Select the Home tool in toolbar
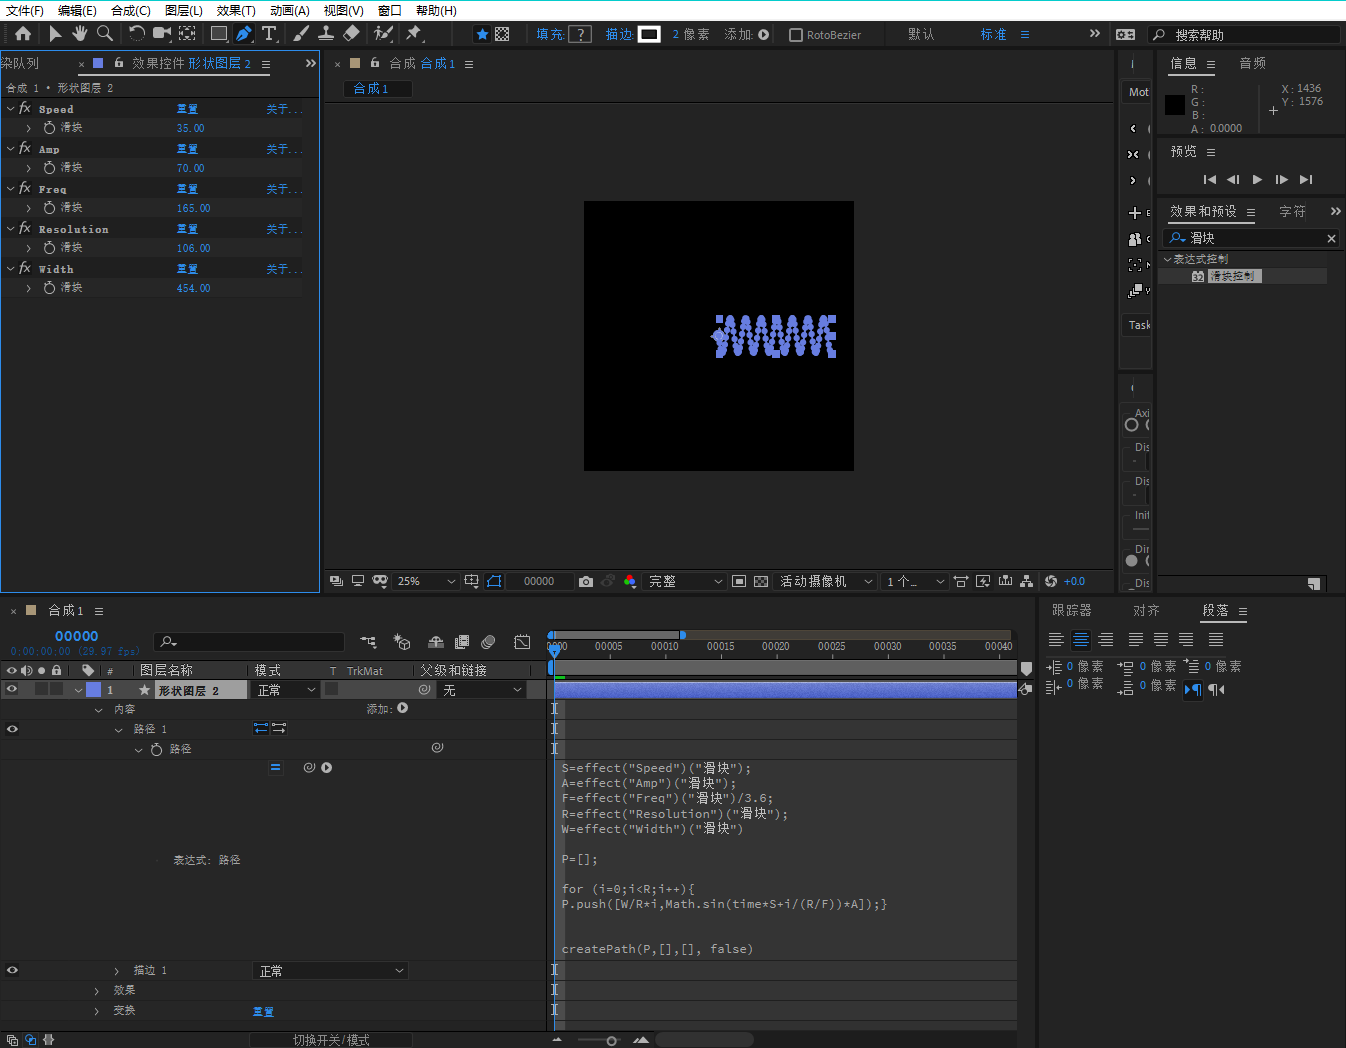Viewport: 1346px width, 1048px height. click(22, 34)
